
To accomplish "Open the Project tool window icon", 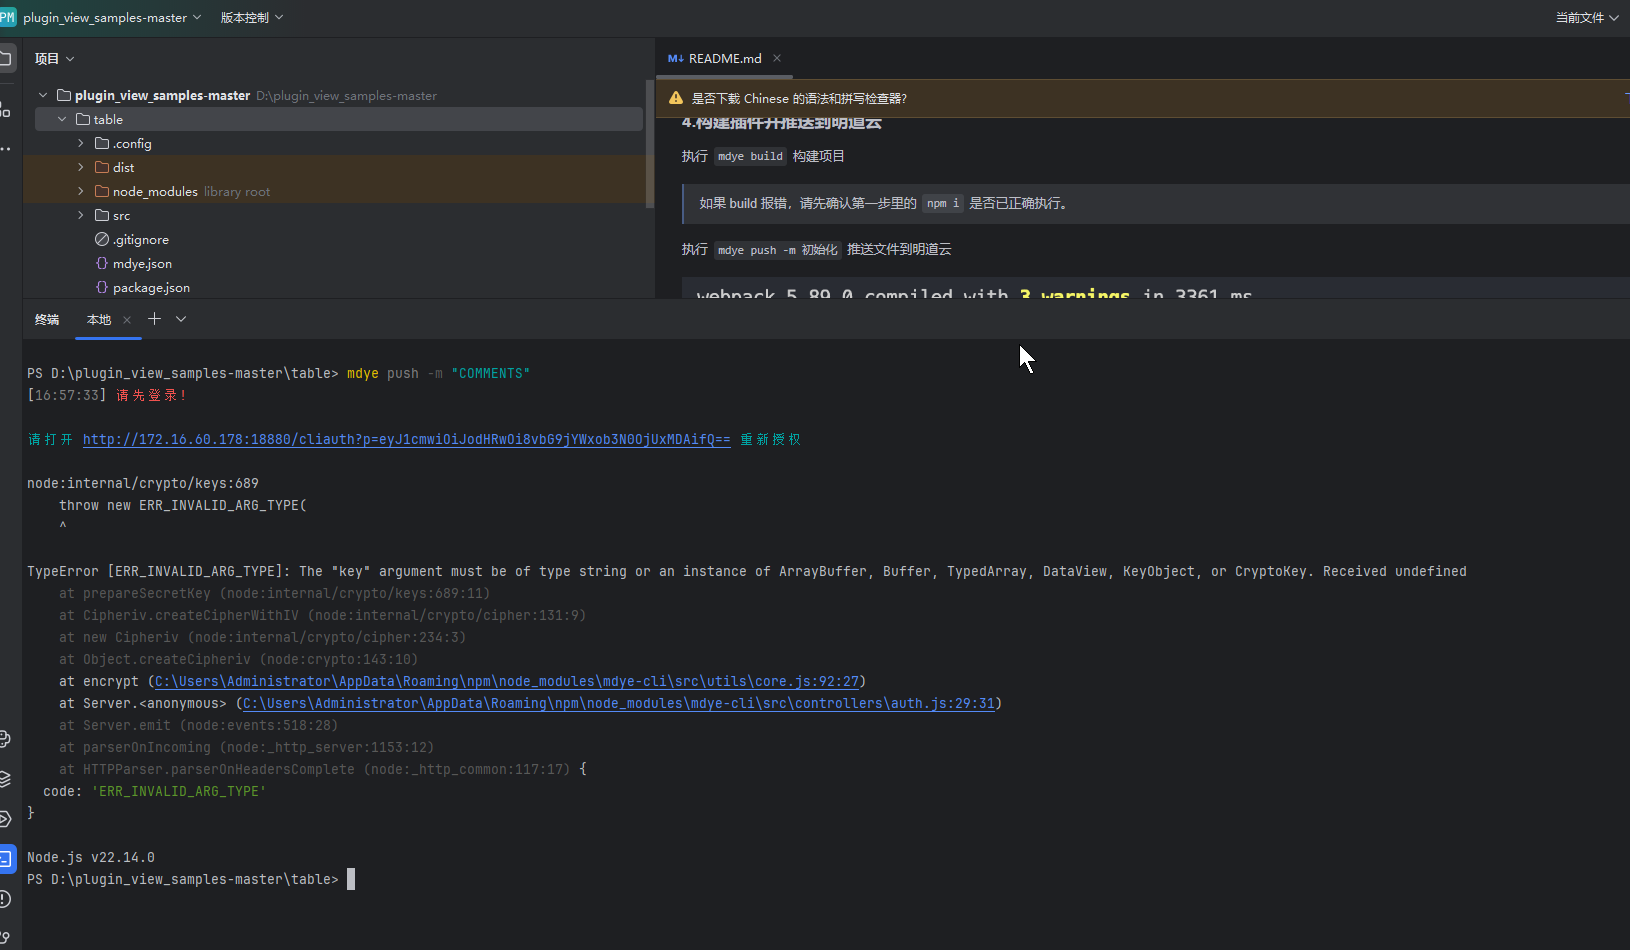I will pyautogui.click(x=5, y=59).
